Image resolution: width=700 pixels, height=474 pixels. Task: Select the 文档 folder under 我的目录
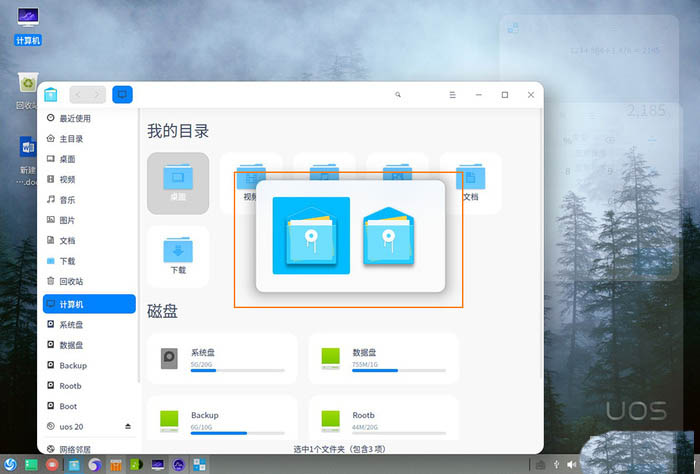pos(471,183)
